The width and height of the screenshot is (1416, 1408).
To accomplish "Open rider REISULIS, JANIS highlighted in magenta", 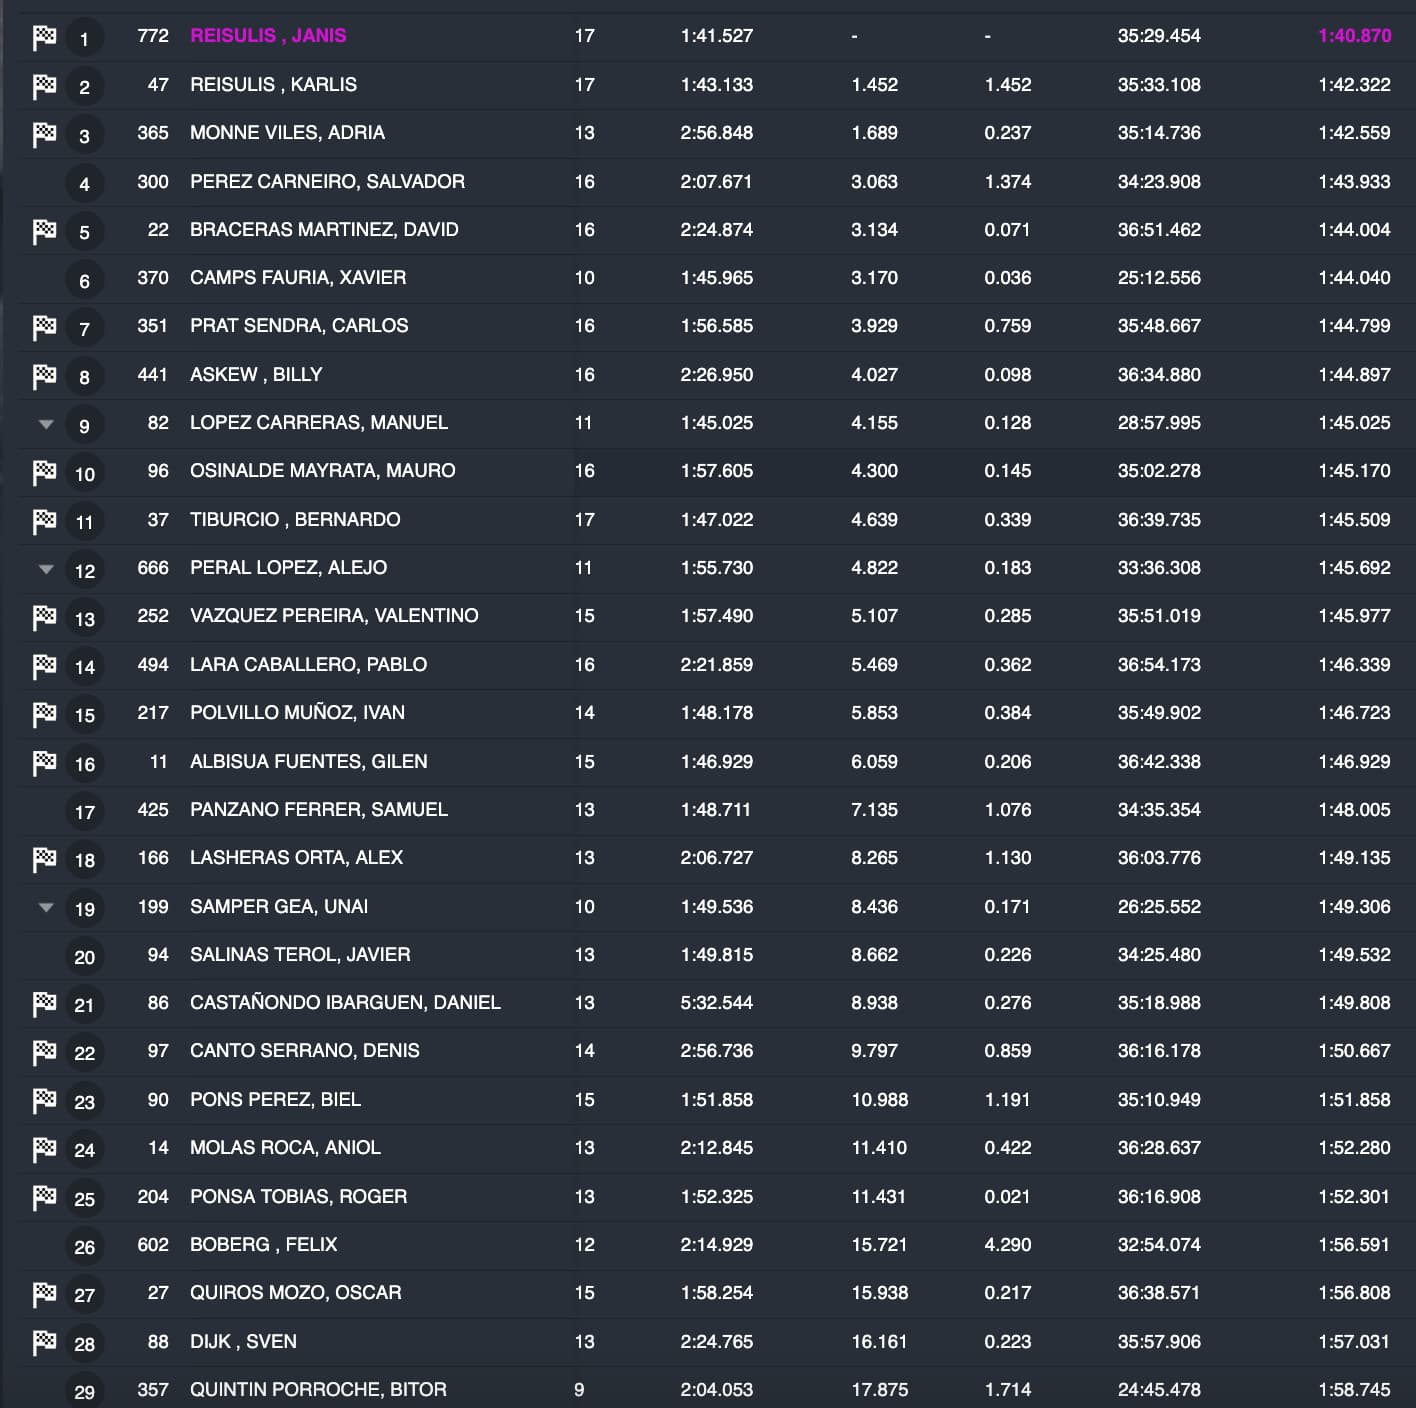I will coord(268,36).
